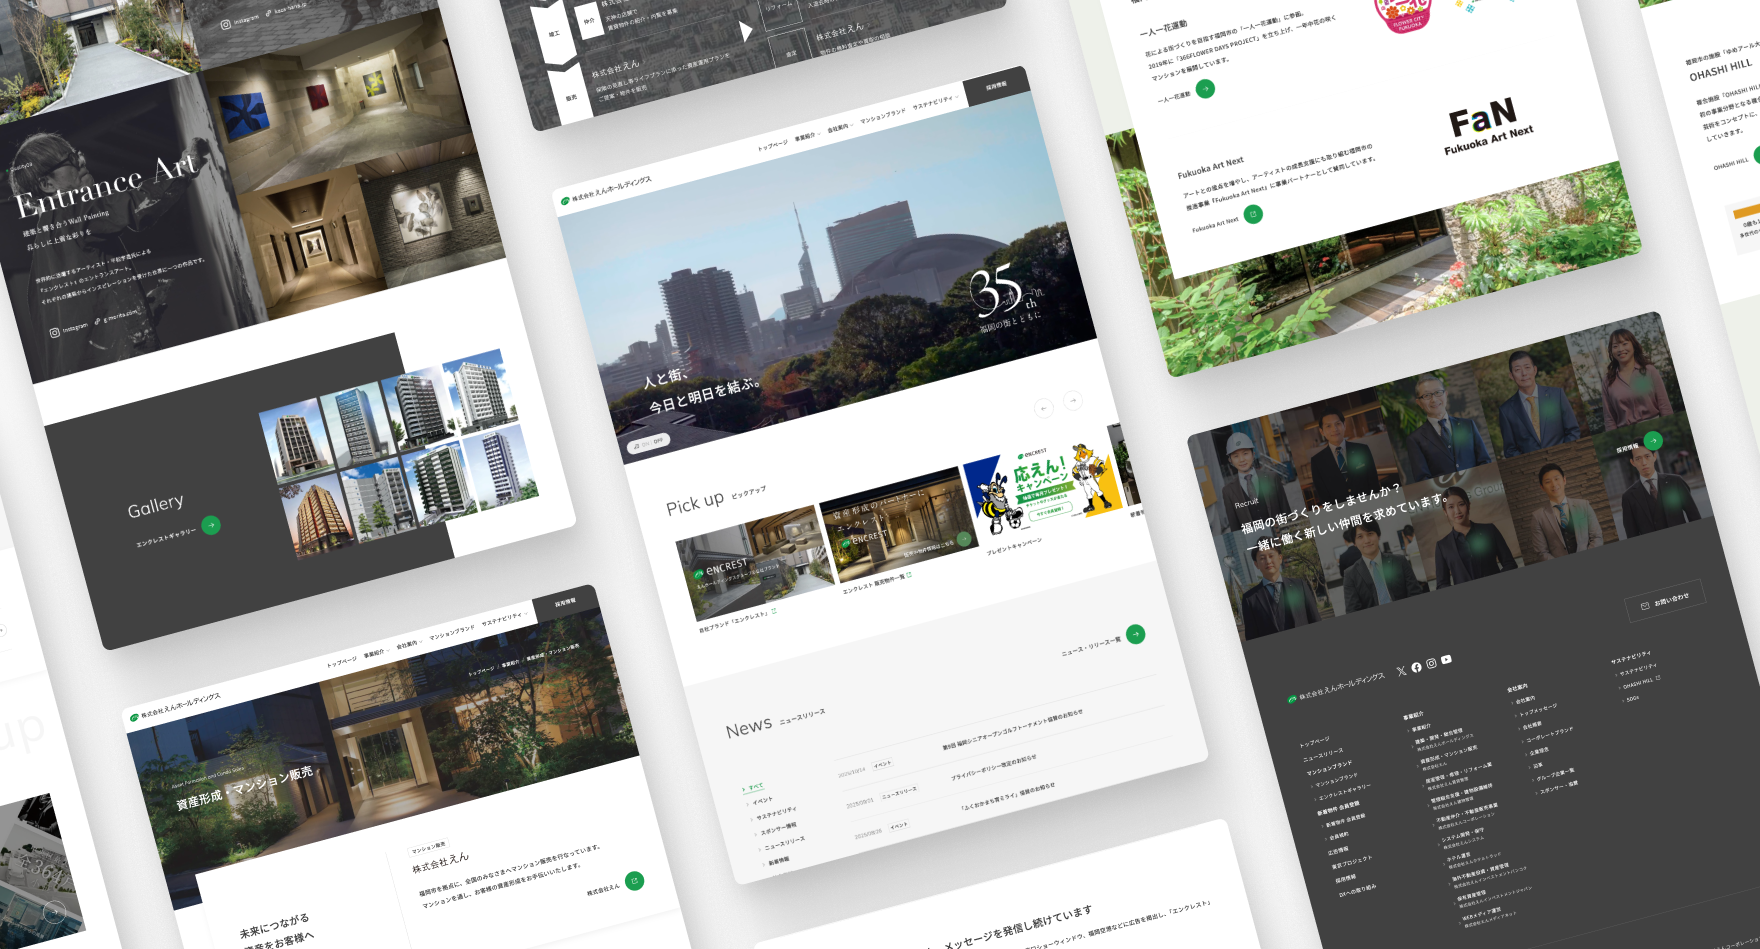Screen dimensions: 1760x949
Task: Click the dark 採用情報 header button
Action: pos(996,86)
